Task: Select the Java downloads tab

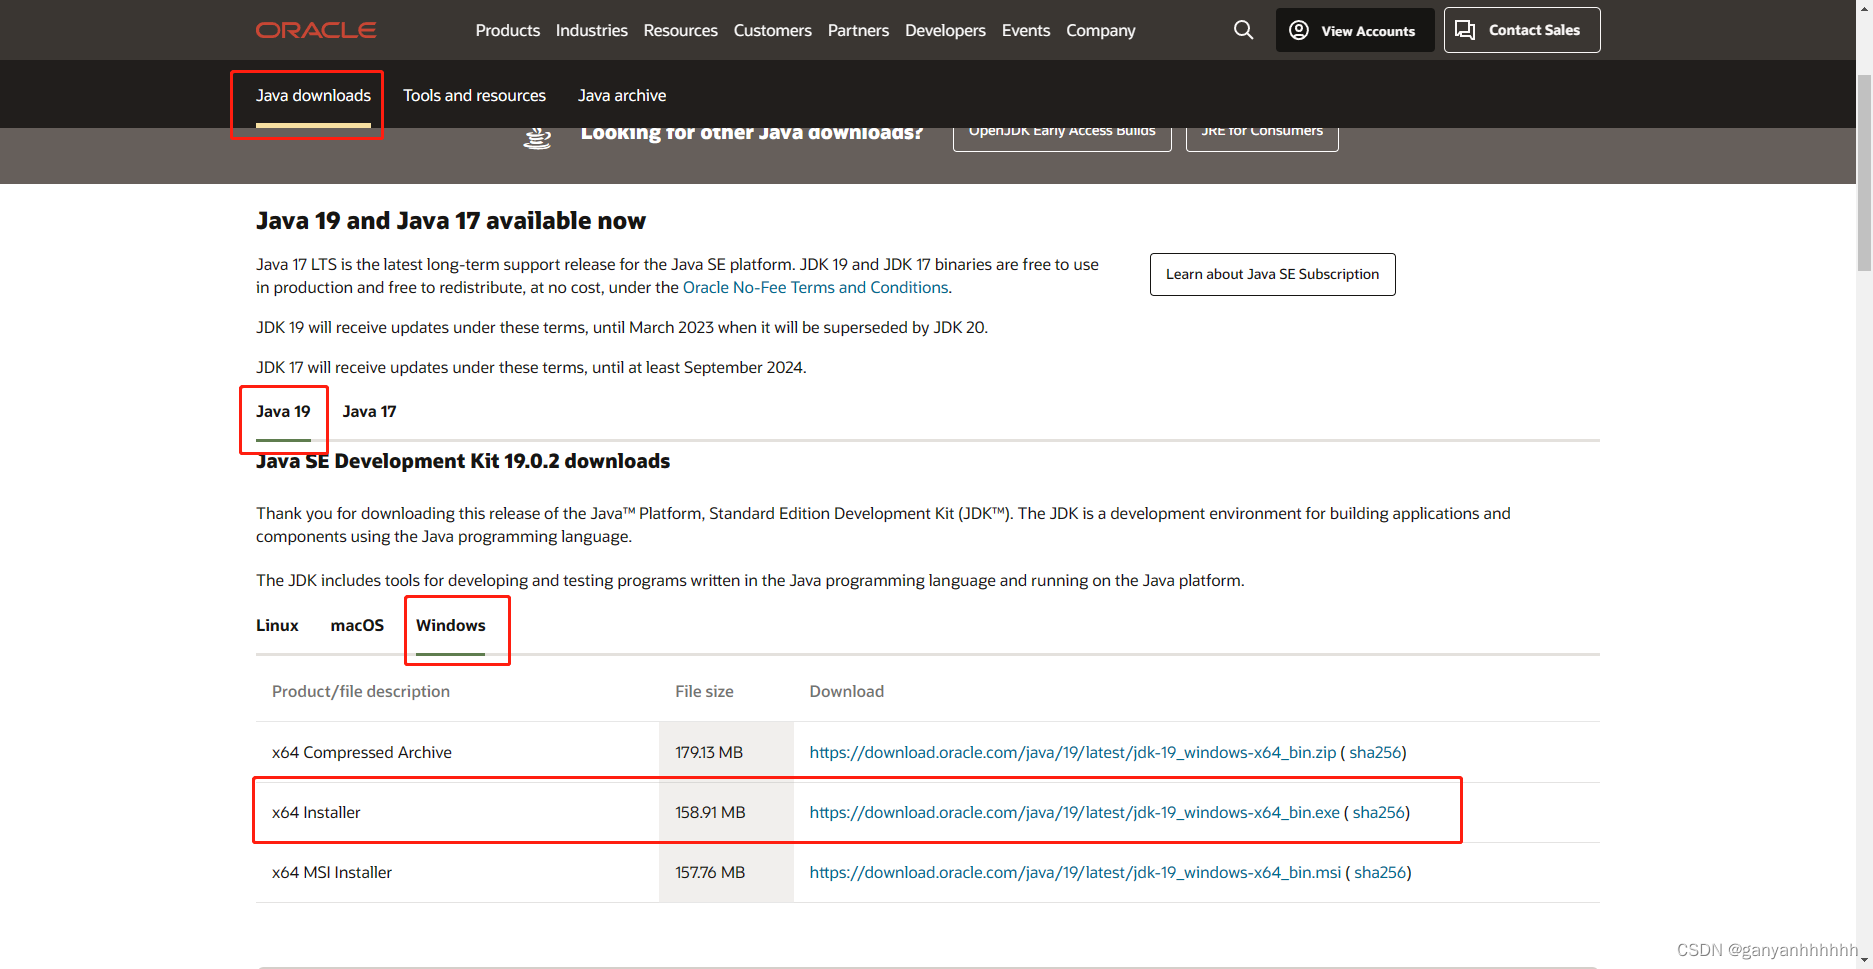Action: click(x=313, y=96)
